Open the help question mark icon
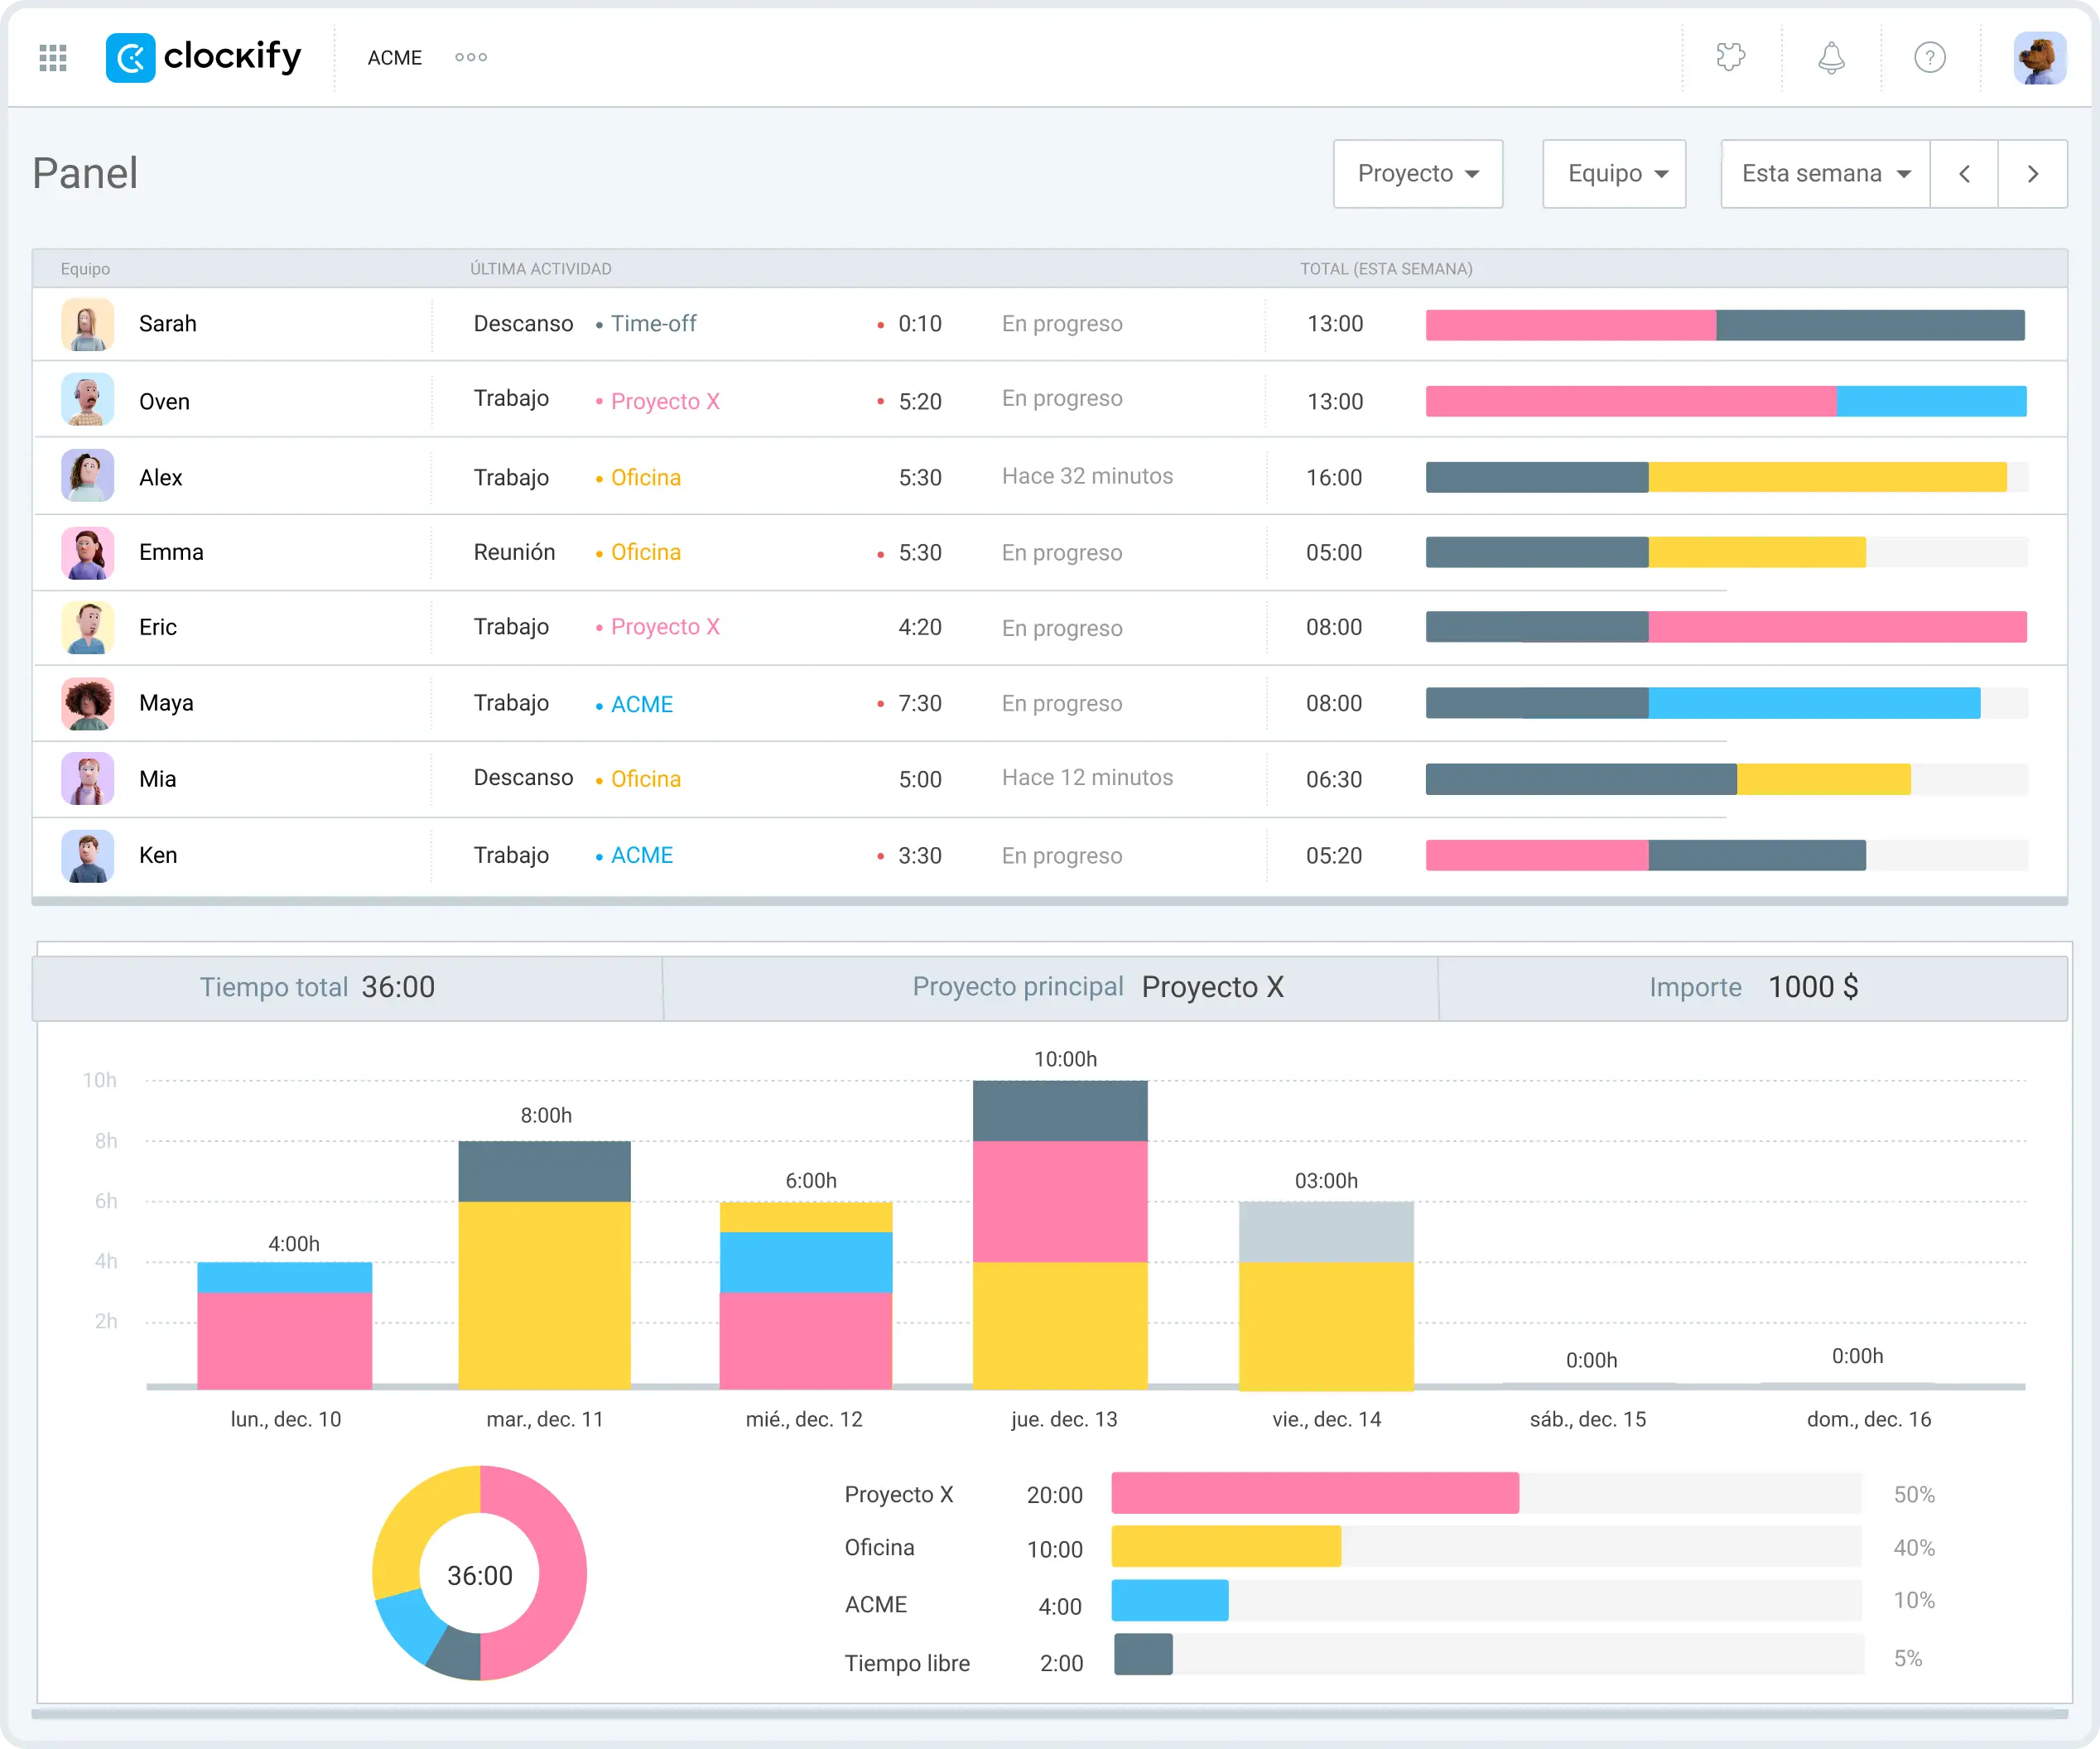The image size is (2100, 1749). (1930, 58)
